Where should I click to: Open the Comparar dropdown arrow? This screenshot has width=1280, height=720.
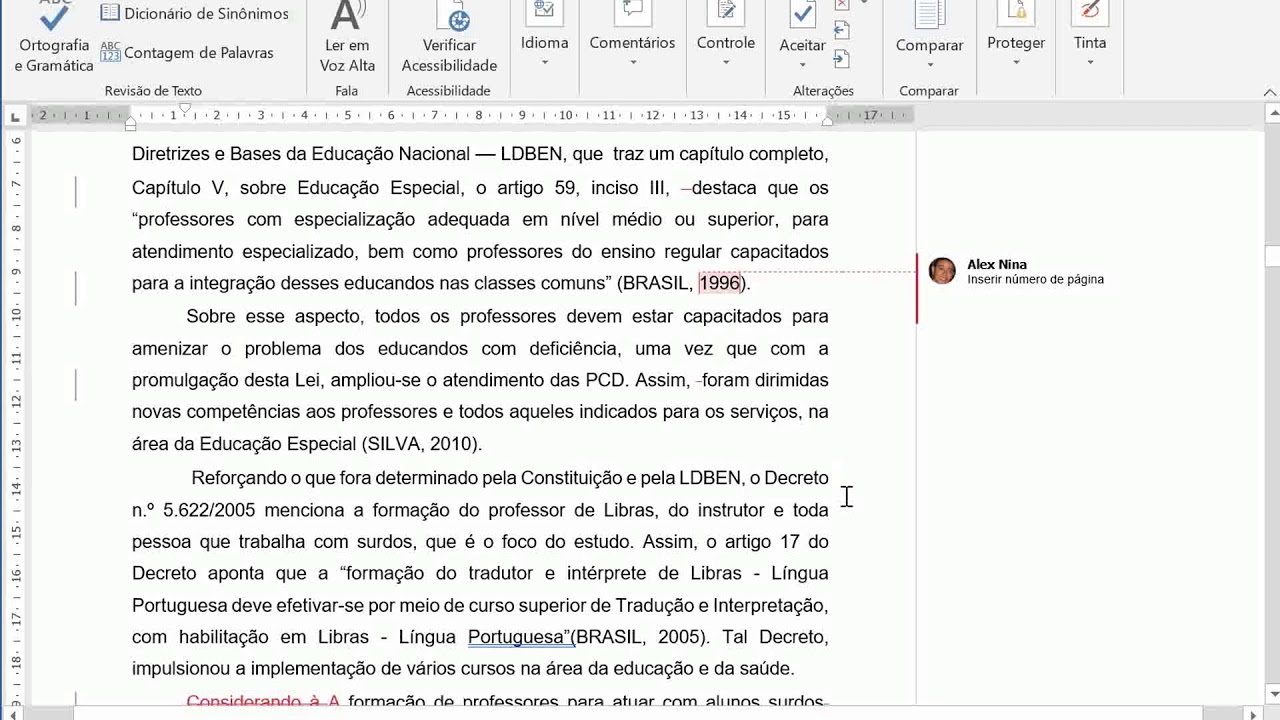pos(930,66)
